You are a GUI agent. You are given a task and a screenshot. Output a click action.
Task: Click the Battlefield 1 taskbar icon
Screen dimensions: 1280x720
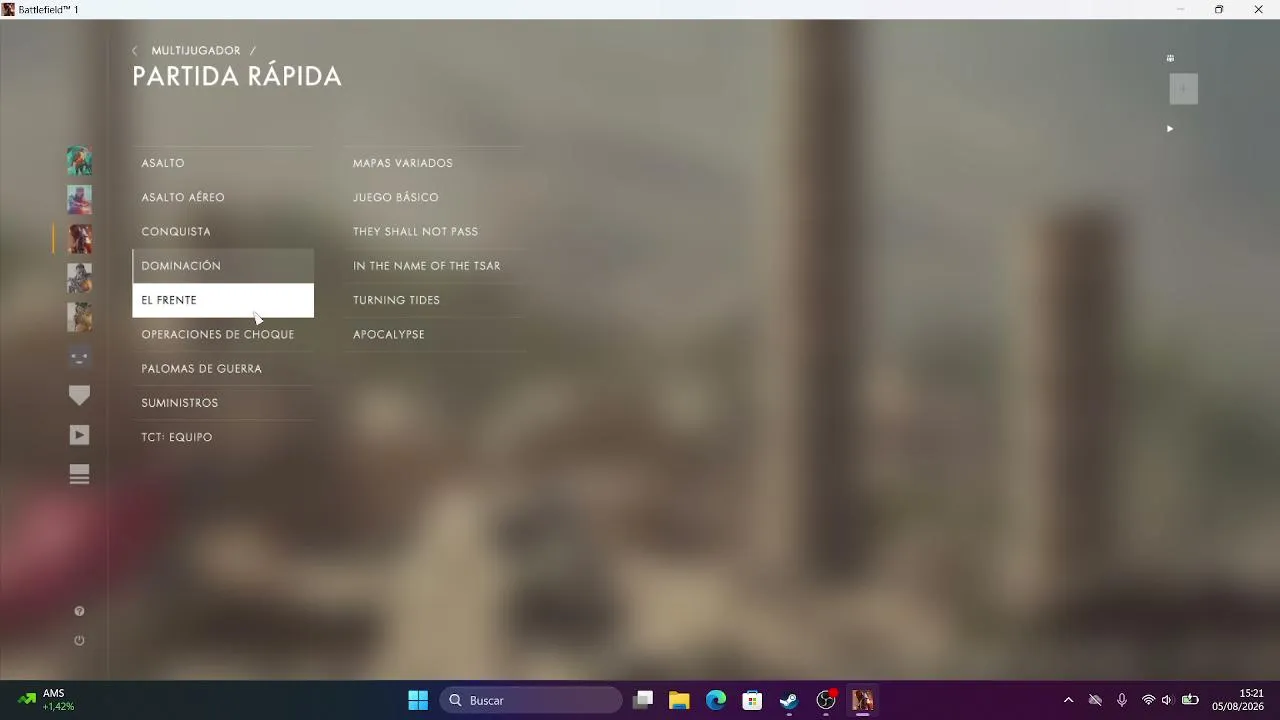862,700
